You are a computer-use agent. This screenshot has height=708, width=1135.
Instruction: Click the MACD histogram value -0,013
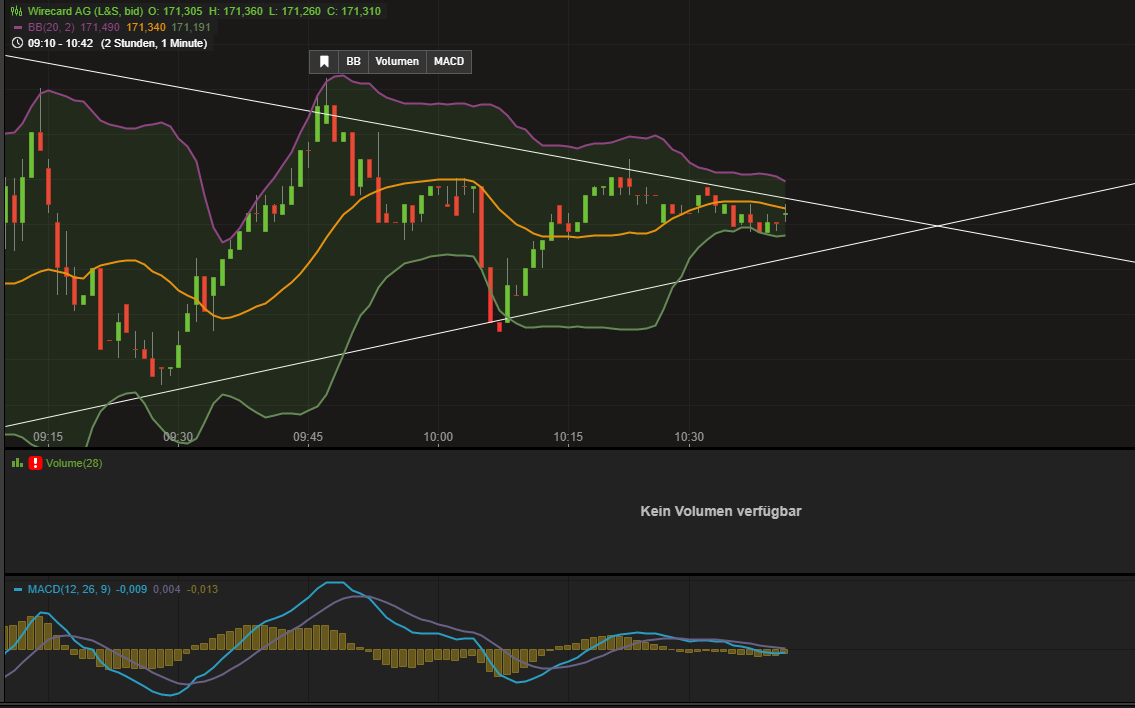pyautogui.click(x=203, y=589)
